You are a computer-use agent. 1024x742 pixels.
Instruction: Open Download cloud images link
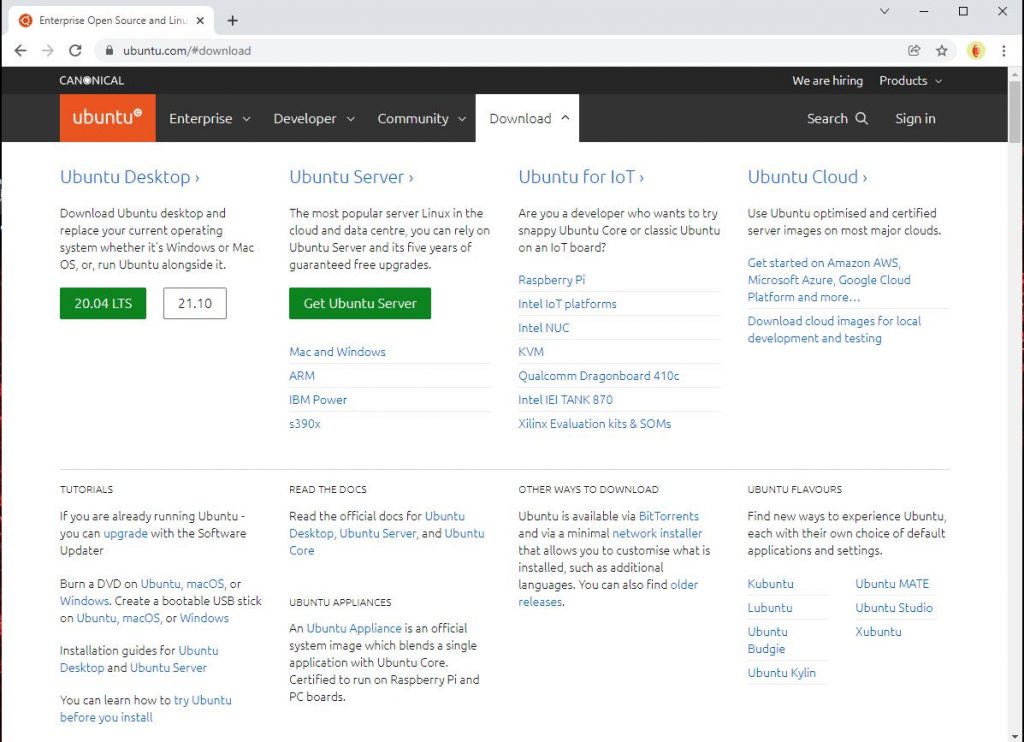[834, 329]
